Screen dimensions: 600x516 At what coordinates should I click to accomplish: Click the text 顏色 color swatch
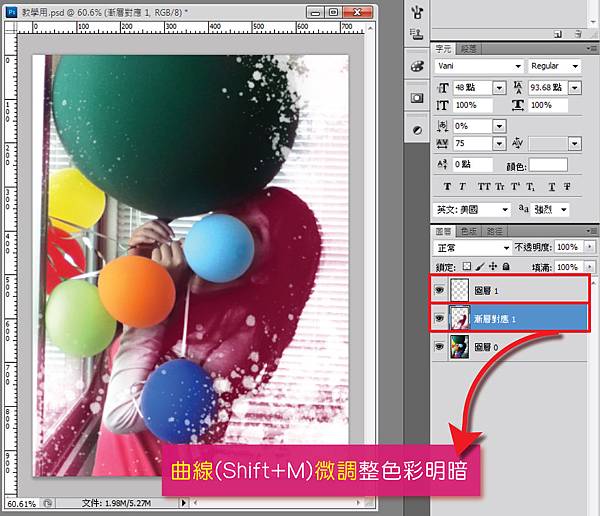(548, 165)
